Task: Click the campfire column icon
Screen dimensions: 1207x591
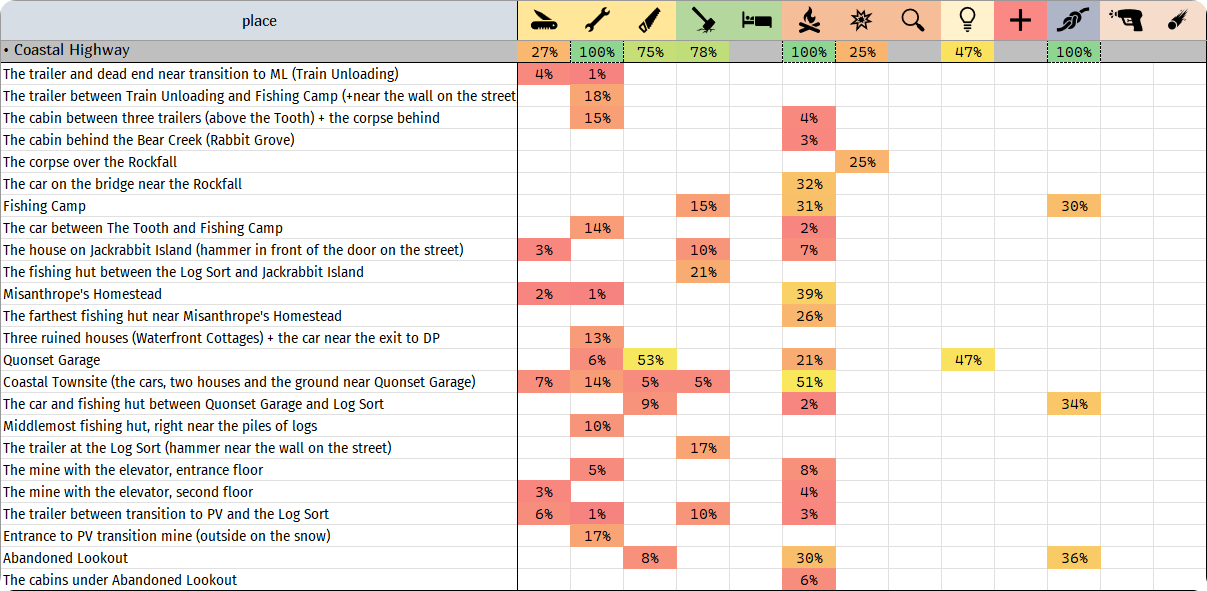Action: tap(809, 20)
